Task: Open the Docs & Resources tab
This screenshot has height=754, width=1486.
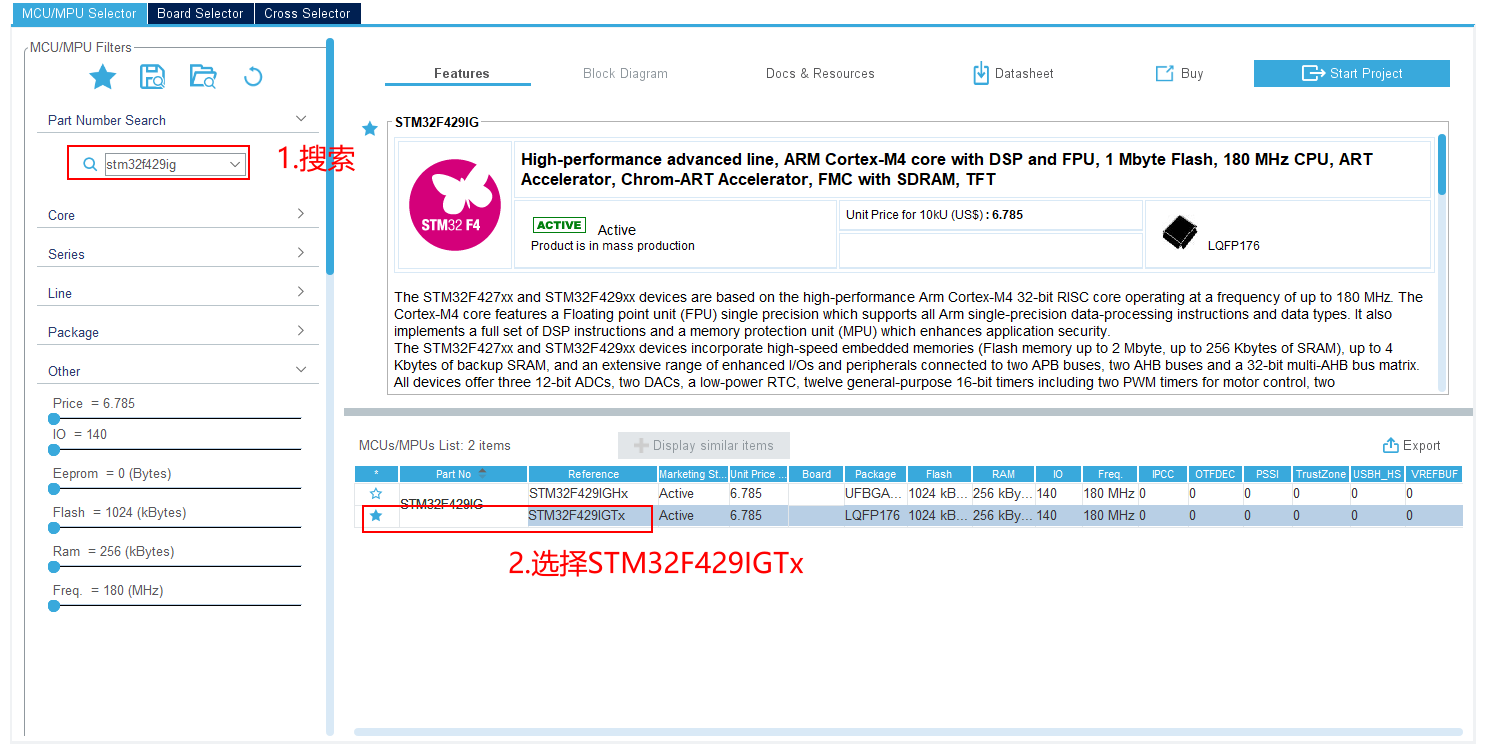Action: click(820, 73)
